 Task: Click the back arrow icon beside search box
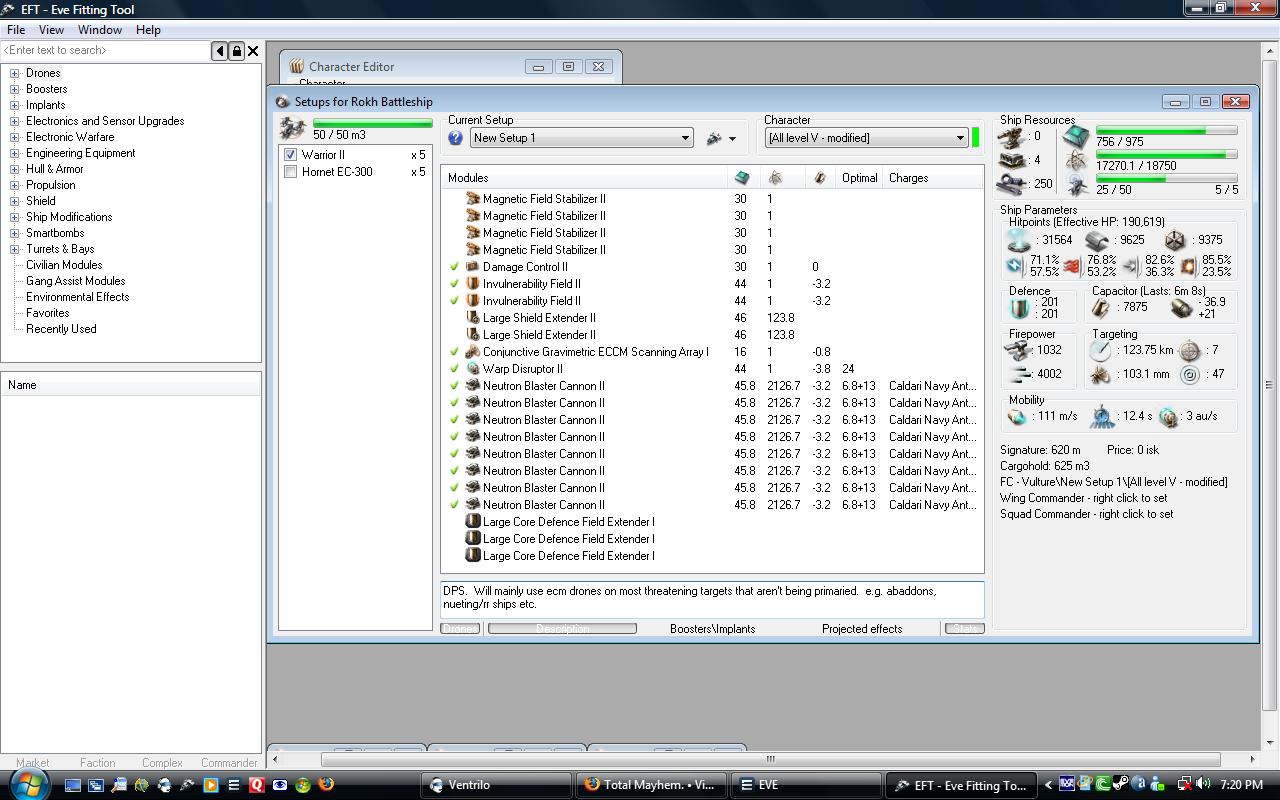click(x=220, y=51)
